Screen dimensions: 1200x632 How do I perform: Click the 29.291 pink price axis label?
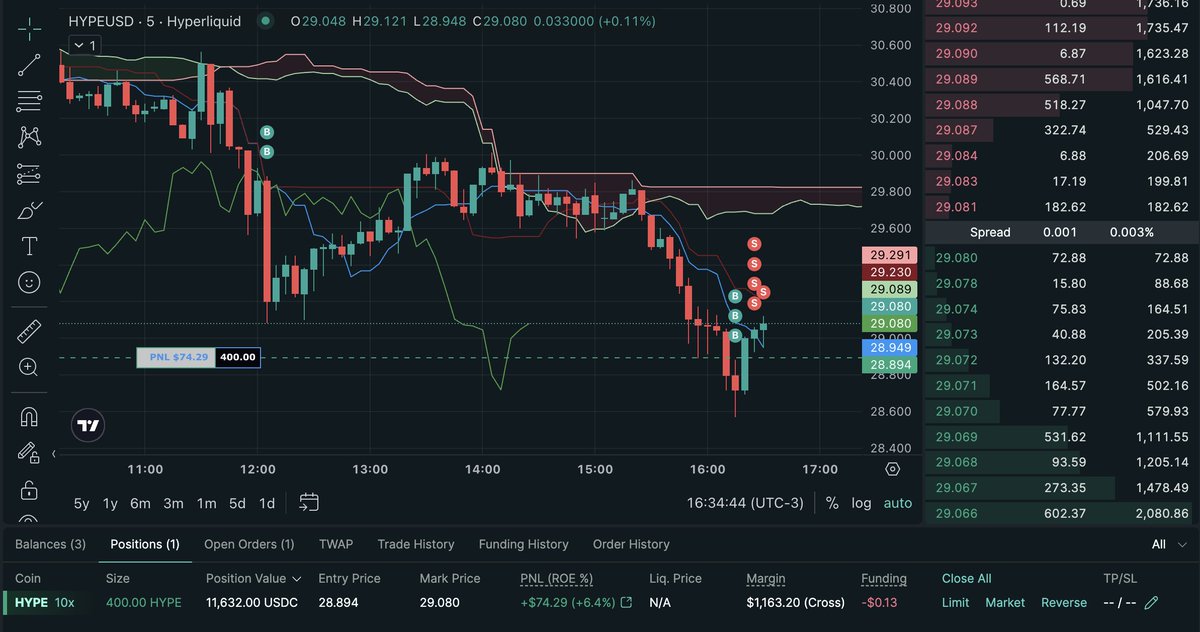coord(889,255)
